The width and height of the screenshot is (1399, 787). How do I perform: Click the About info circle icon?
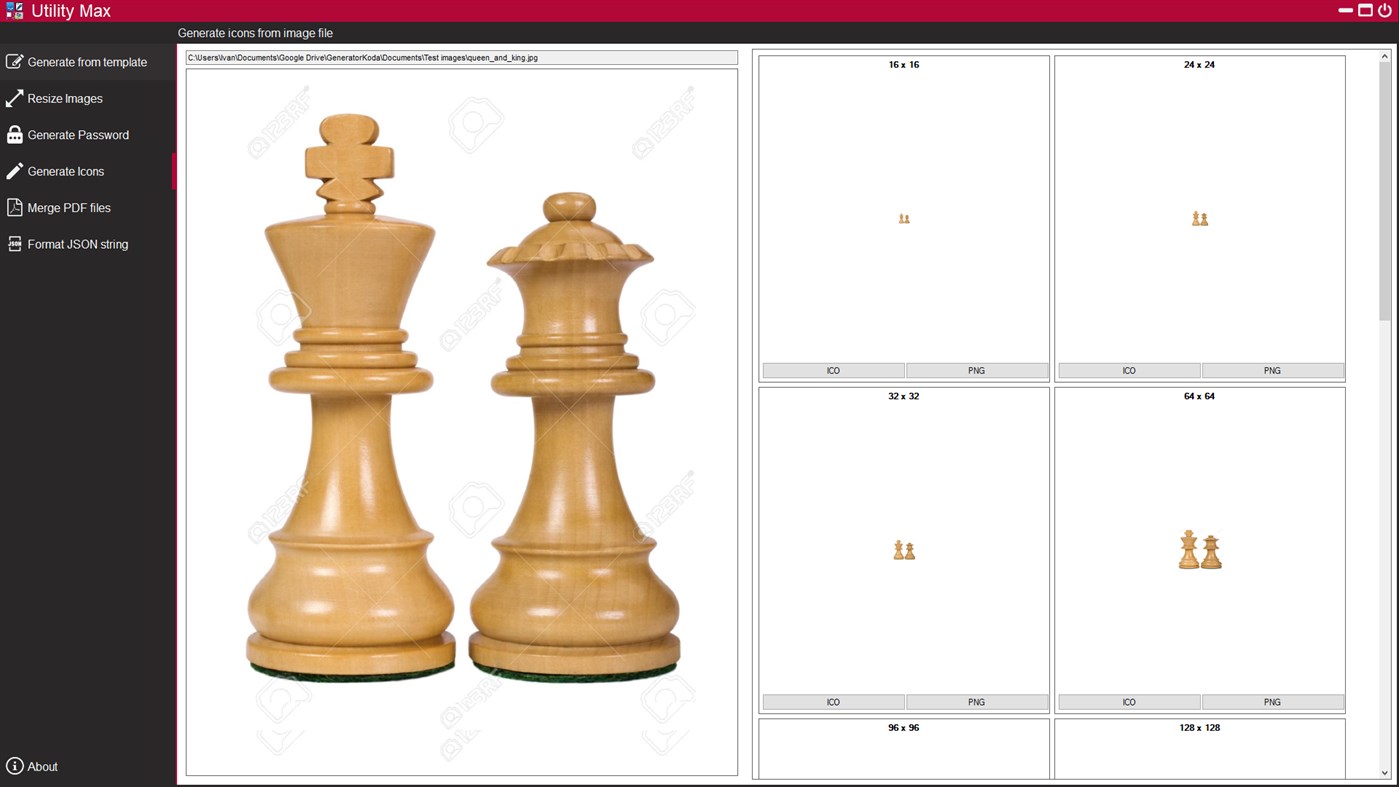(14, 766)
